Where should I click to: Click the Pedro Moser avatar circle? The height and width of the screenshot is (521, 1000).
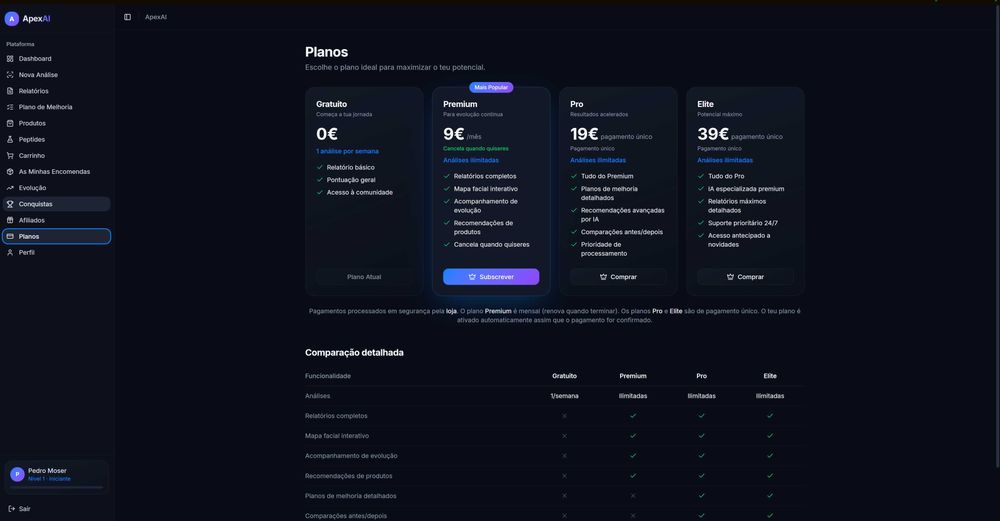(17, 474)
